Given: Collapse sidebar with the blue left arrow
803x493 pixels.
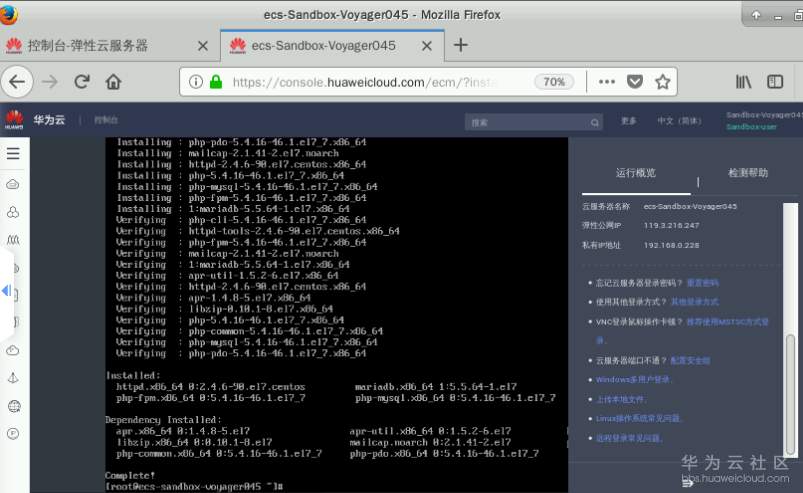Looking at the screenshot, I should pos(6,291).
